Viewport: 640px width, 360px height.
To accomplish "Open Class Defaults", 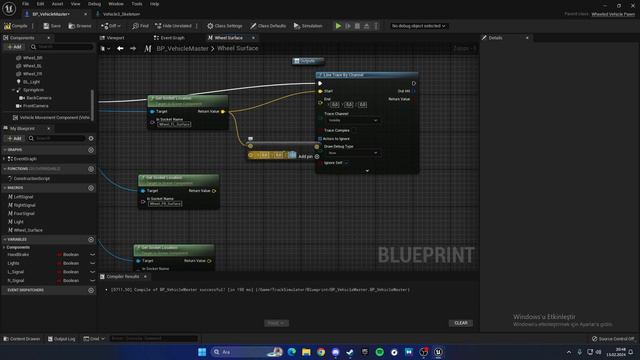I will click(x=268, y=26).
